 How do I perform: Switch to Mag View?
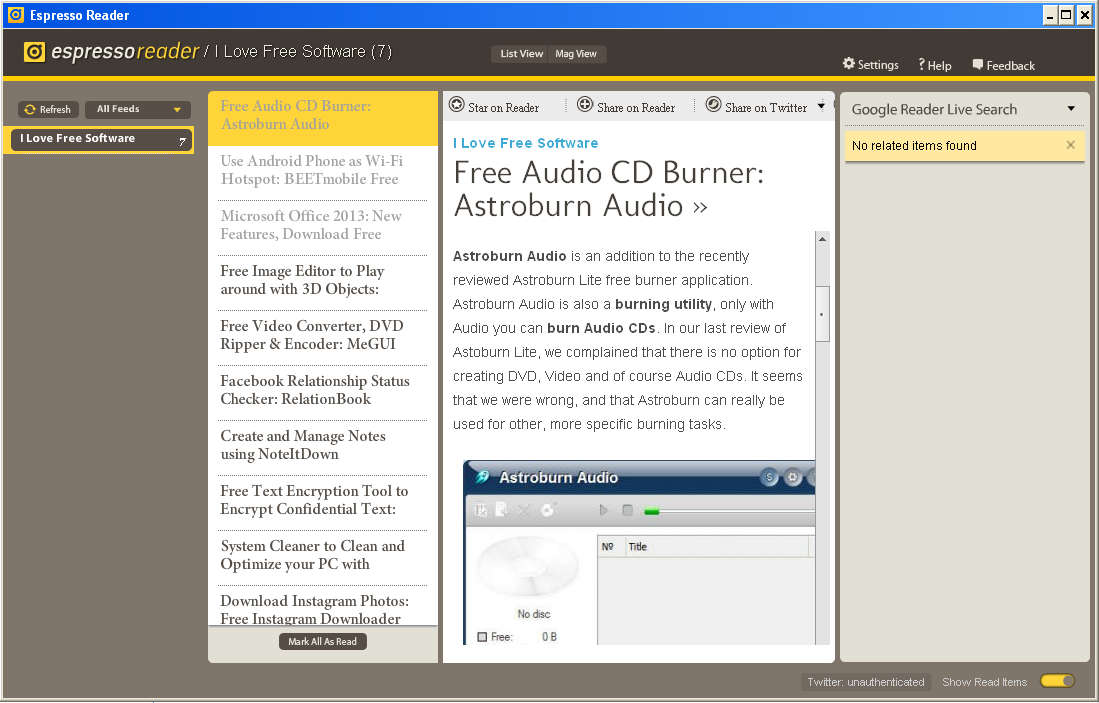click(576, 54)
